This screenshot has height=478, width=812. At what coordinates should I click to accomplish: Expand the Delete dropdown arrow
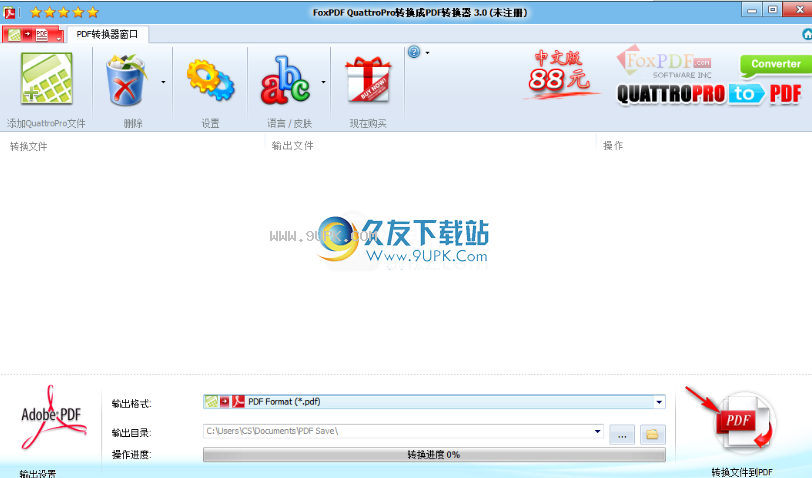(x=163, y=82)
